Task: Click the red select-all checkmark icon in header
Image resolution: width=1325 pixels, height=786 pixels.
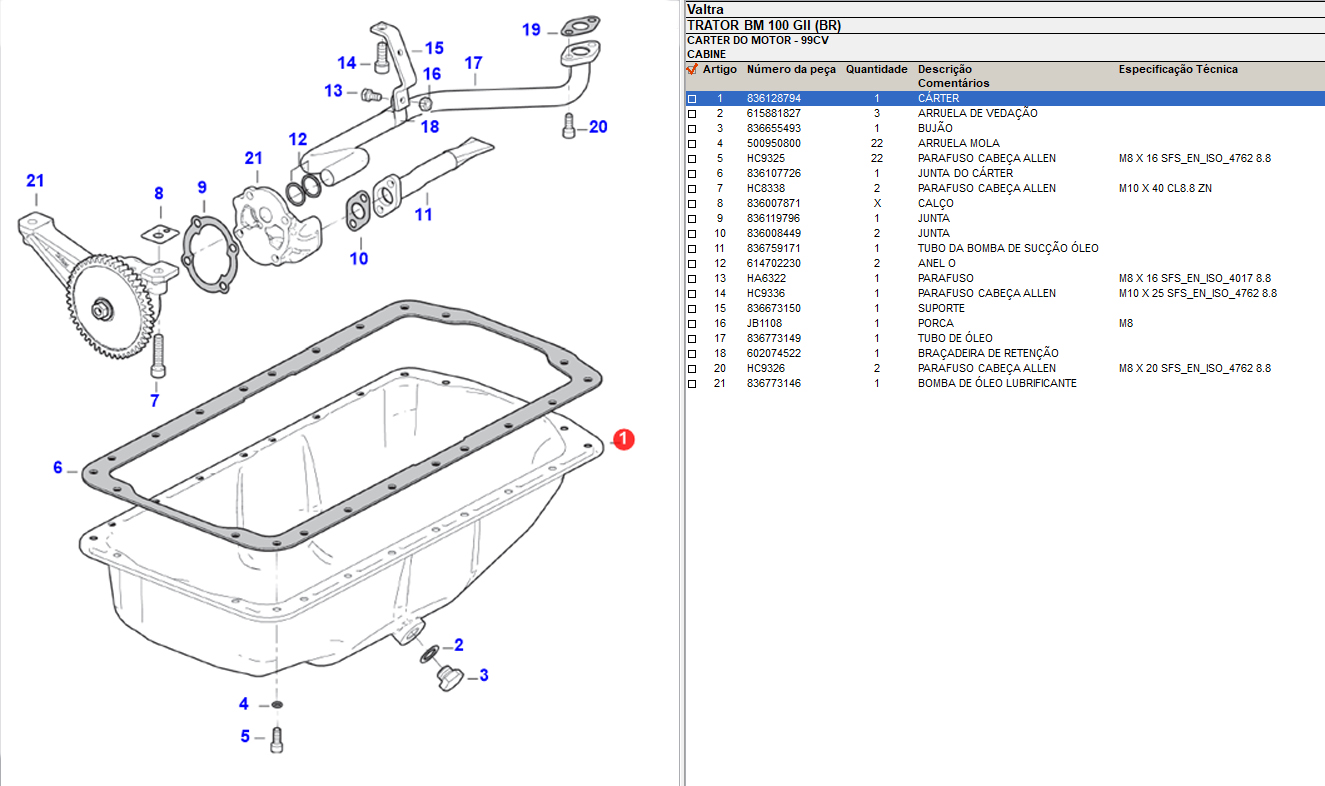Action: tap(691, 70)
